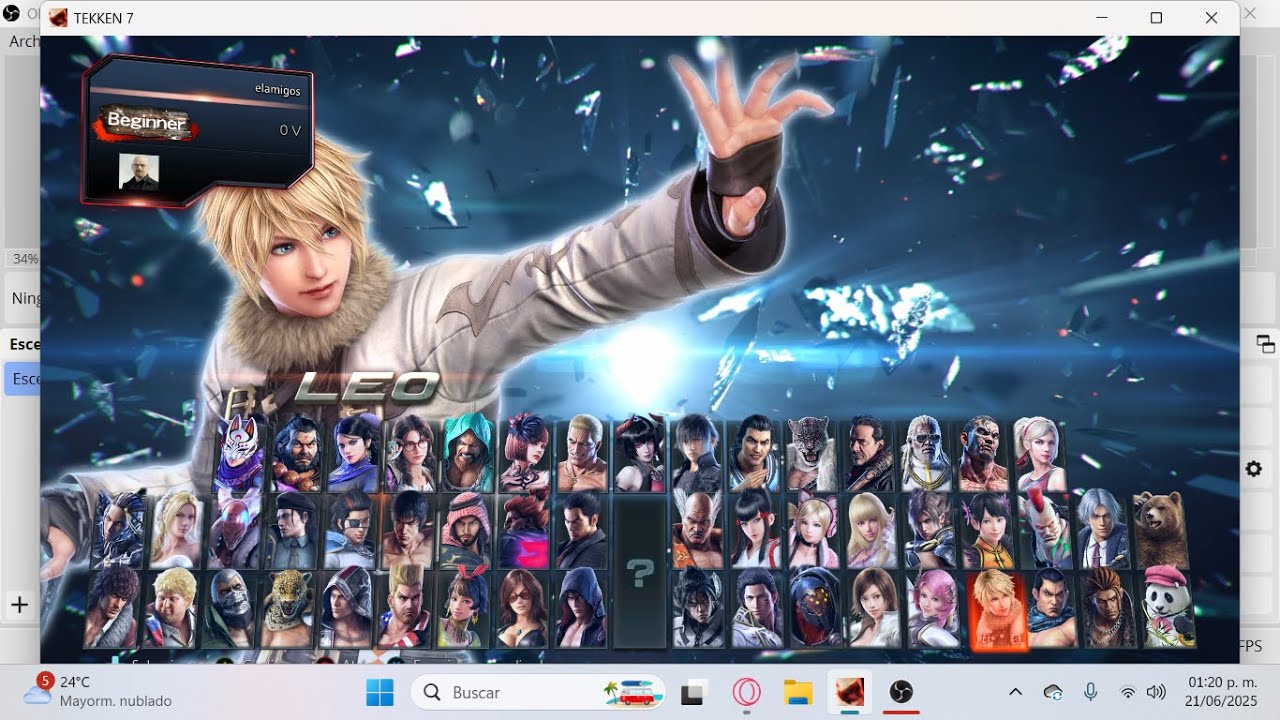Pick the Eliza vampire portrait

click(x=640, y=454)
